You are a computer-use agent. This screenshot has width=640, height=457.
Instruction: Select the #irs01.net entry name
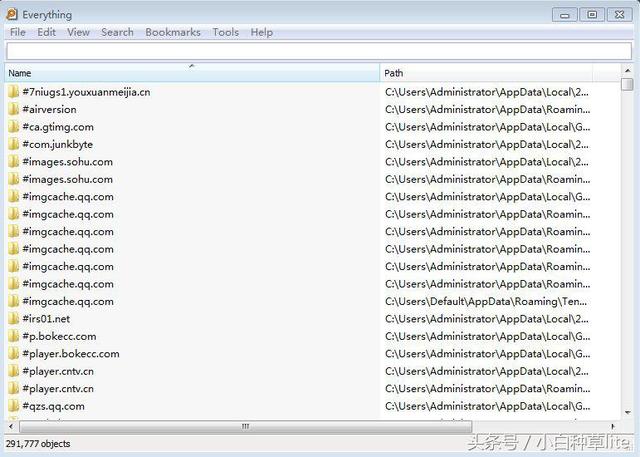(x=46, y=319)
